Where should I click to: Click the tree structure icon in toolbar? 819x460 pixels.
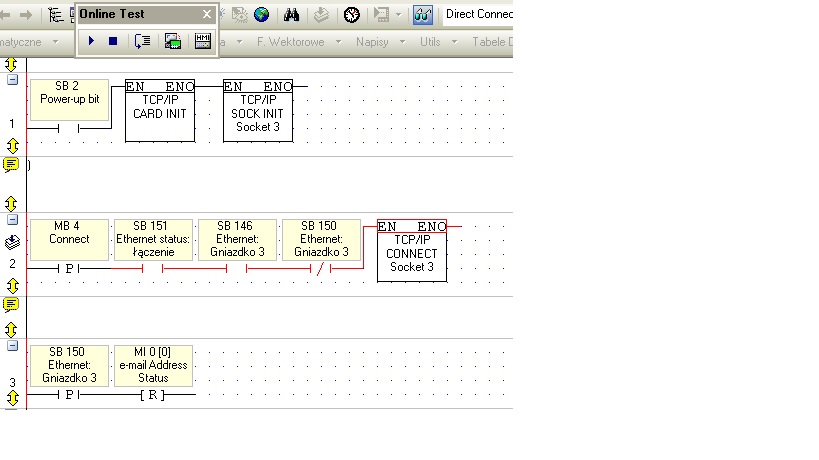(x=55, y=15)
